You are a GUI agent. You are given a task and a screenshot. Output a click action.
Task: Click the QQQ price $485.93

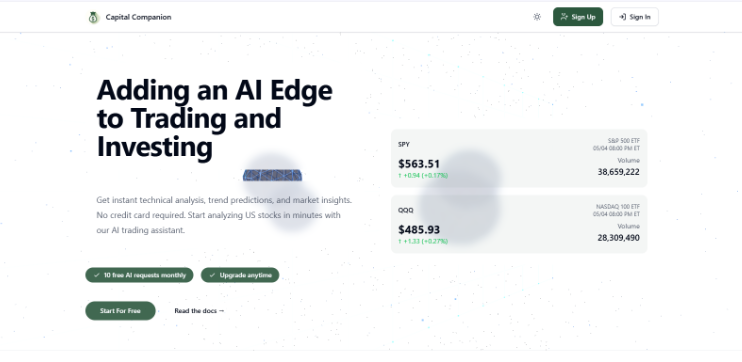pyautogui.click(x=419, y=230)
